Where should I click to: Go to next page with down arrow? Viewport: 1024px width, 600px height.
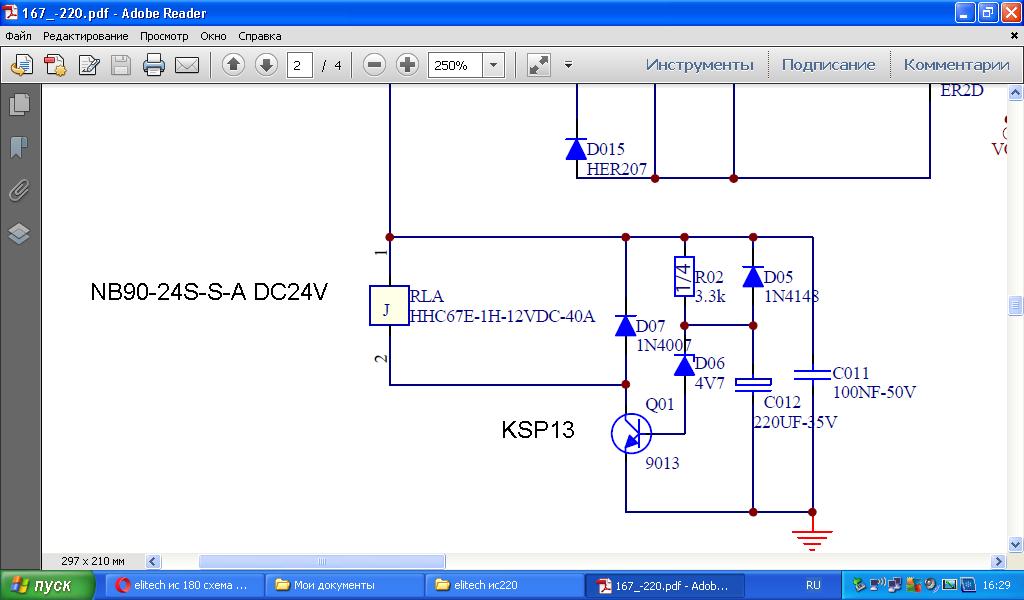click(x=266, y=65)
